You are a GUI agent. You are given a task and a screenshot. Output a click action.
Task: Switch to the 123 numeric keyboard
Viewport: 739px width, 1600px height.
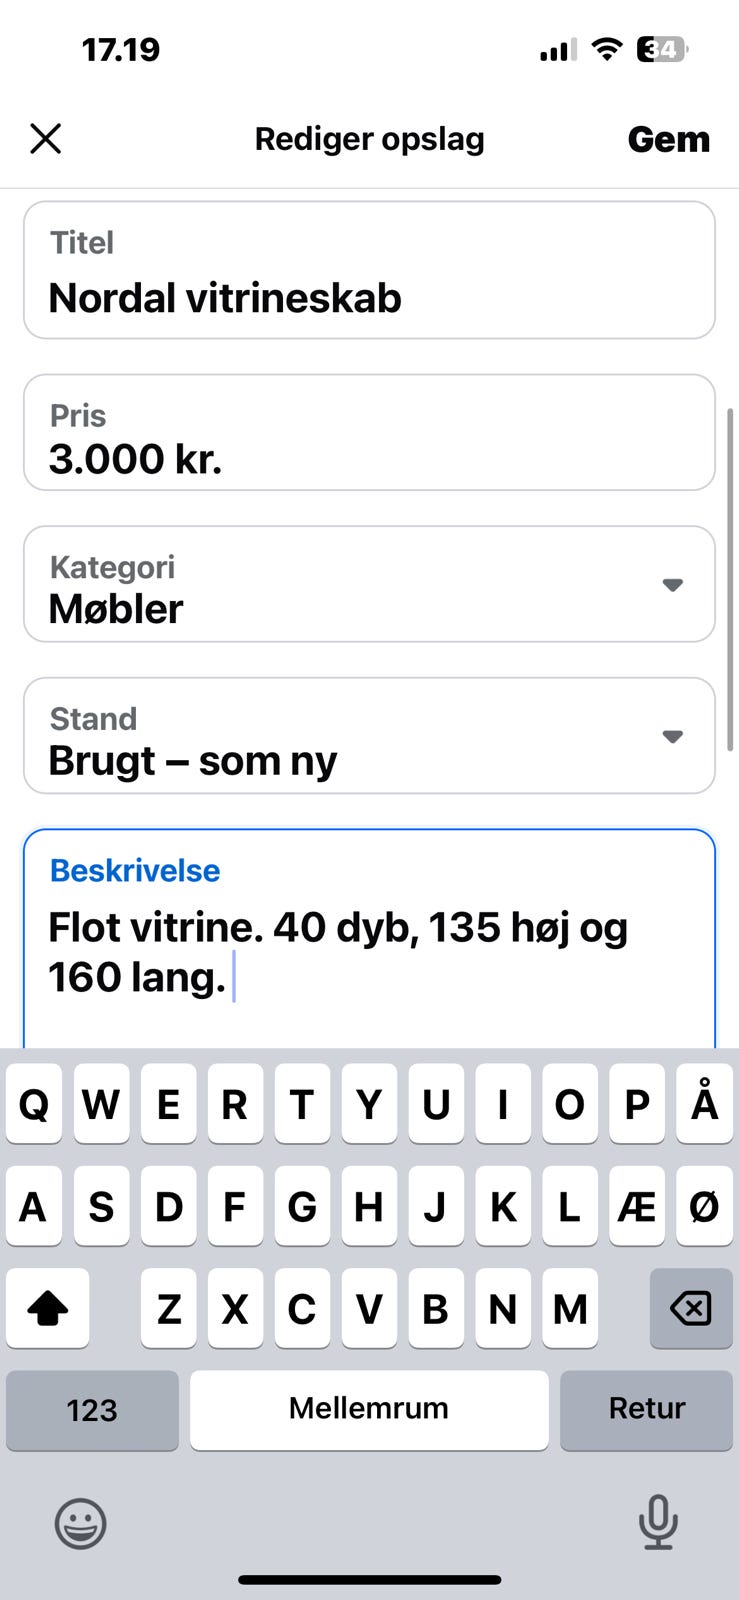coord(92,1410)
